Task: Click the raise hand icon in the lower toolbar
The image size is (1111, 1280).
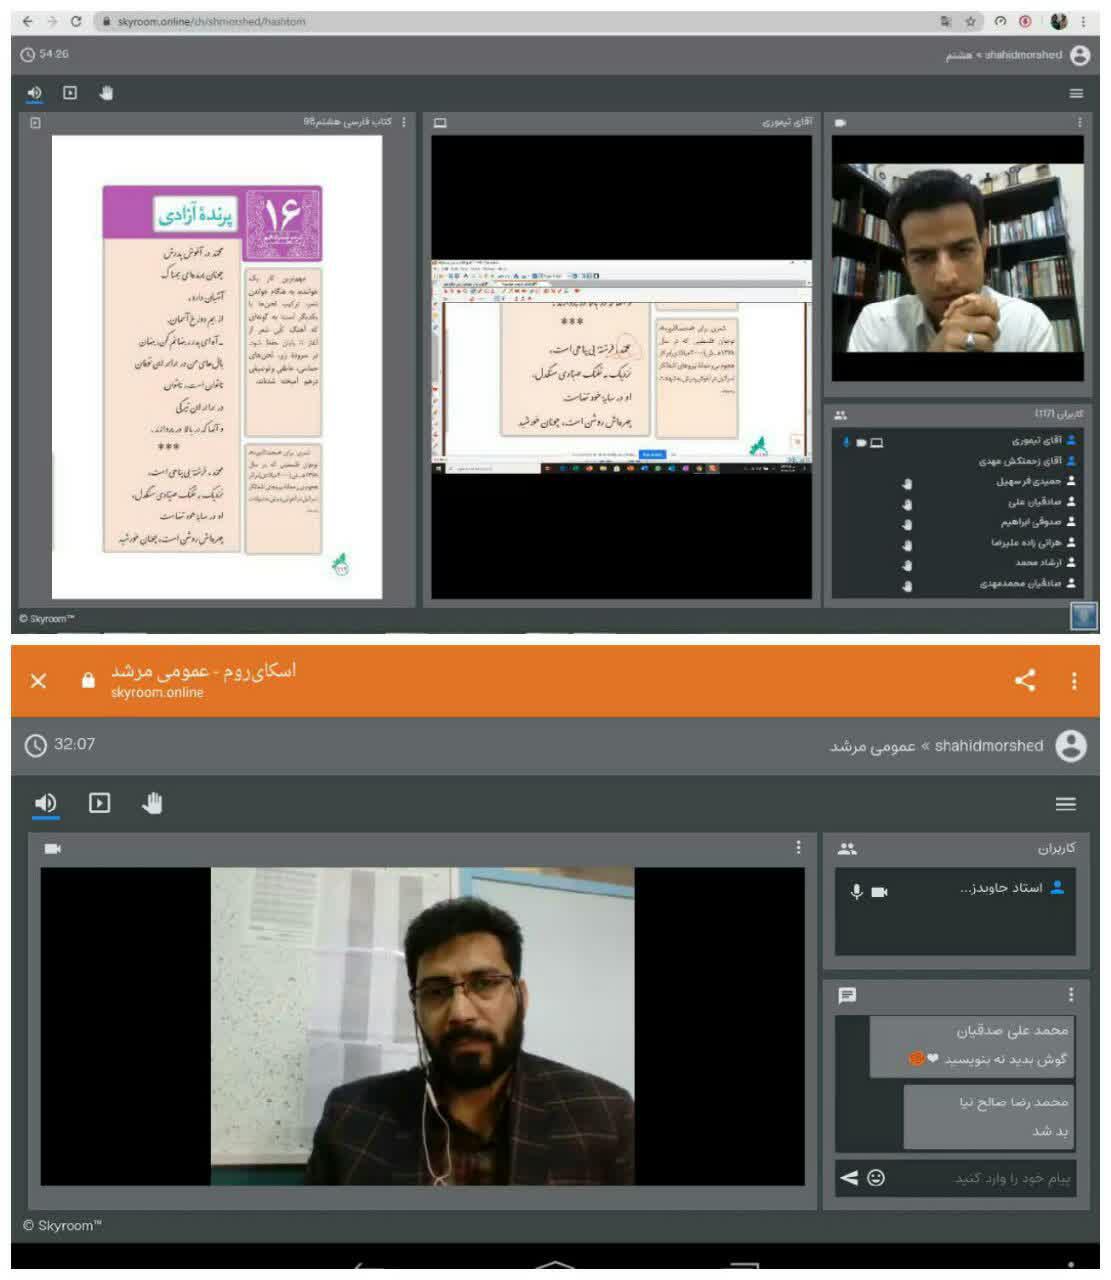Action: 152,803
